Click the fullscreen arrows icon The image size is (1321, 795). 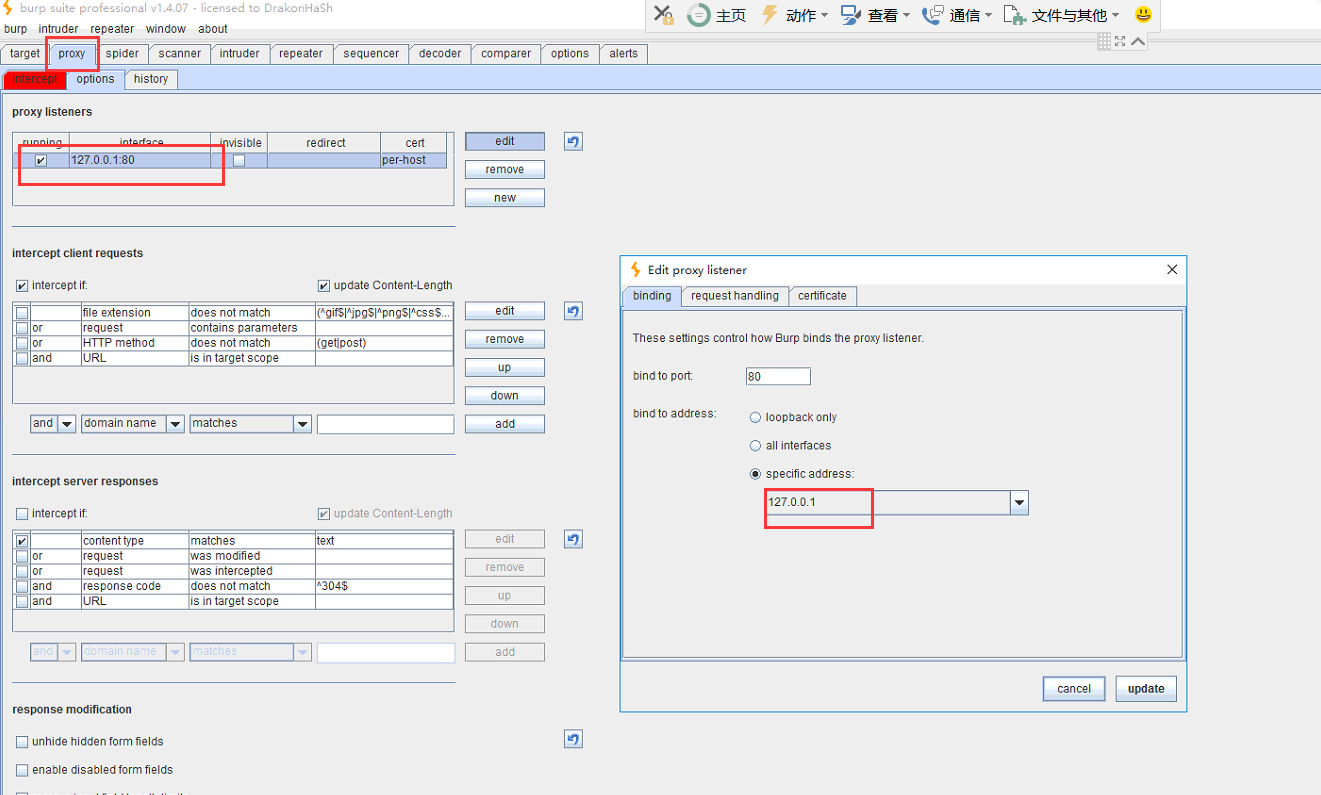1120,41
